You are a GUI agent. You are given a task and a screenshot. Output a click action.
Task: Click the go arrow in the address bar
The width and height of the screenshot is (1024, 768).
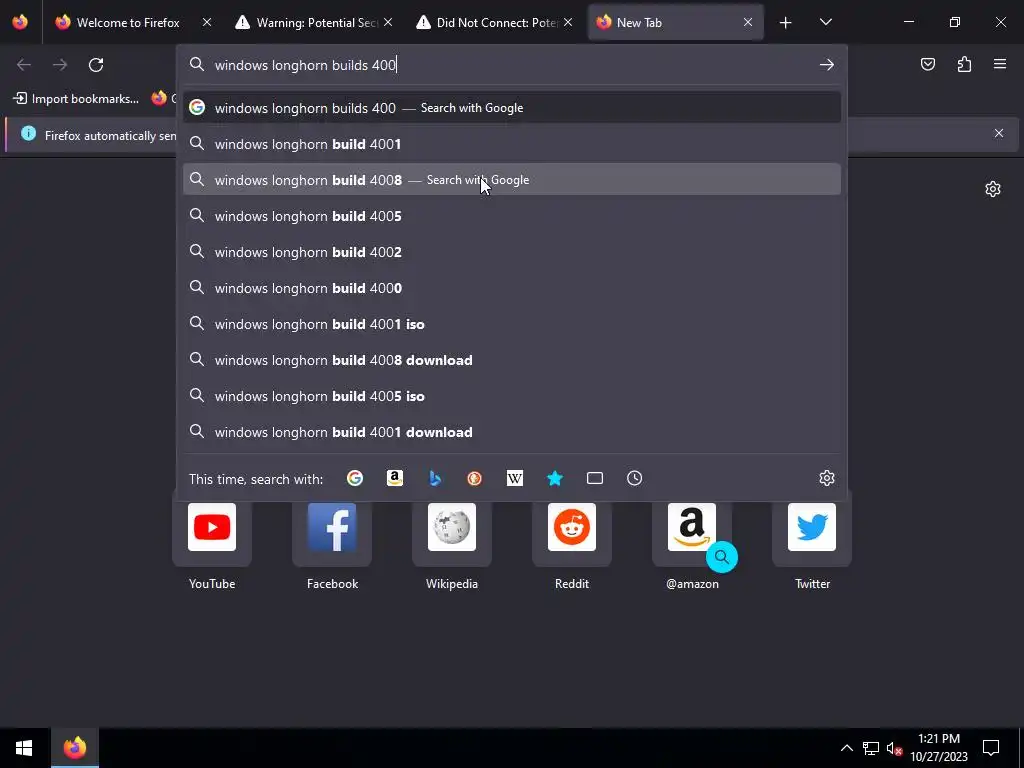pos(827,65)
